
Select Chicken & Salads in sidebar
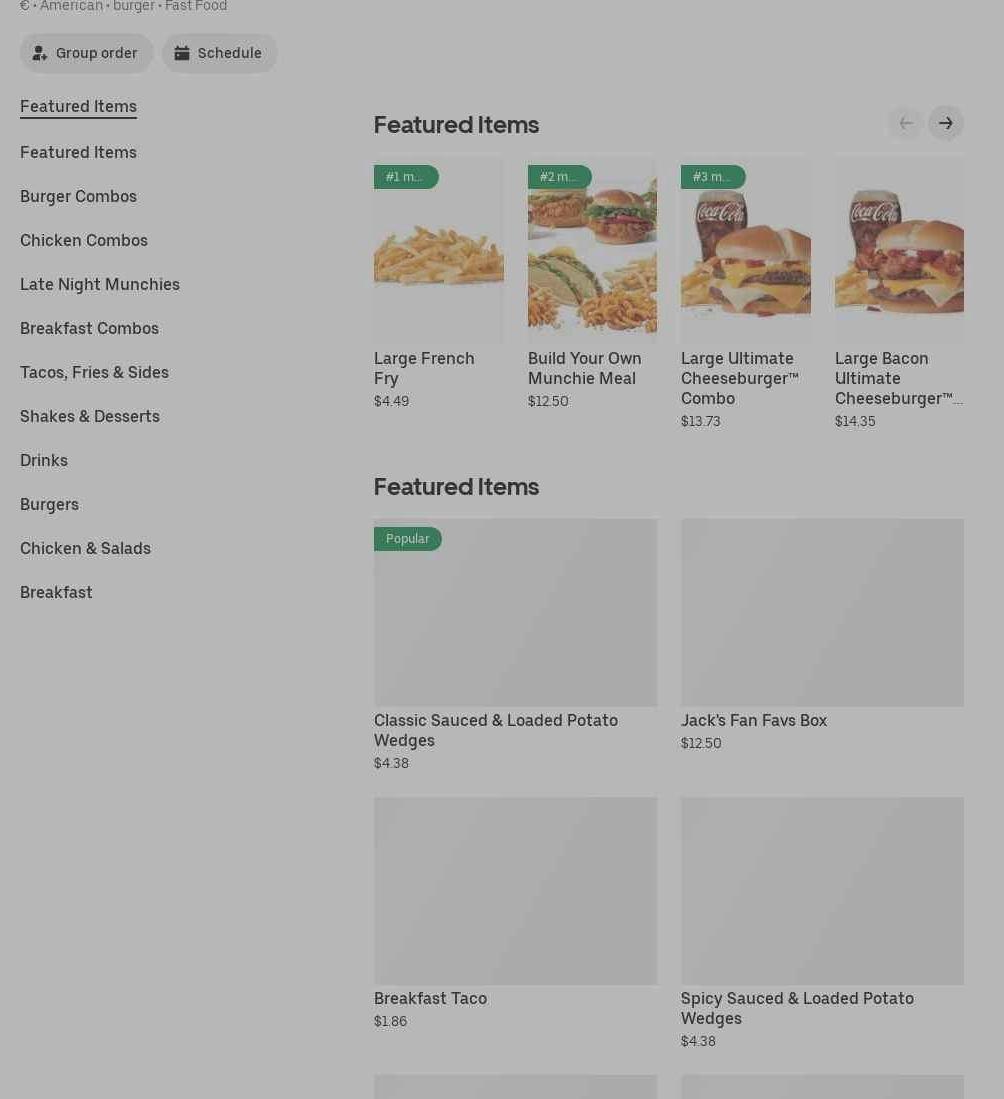point(85,548)
